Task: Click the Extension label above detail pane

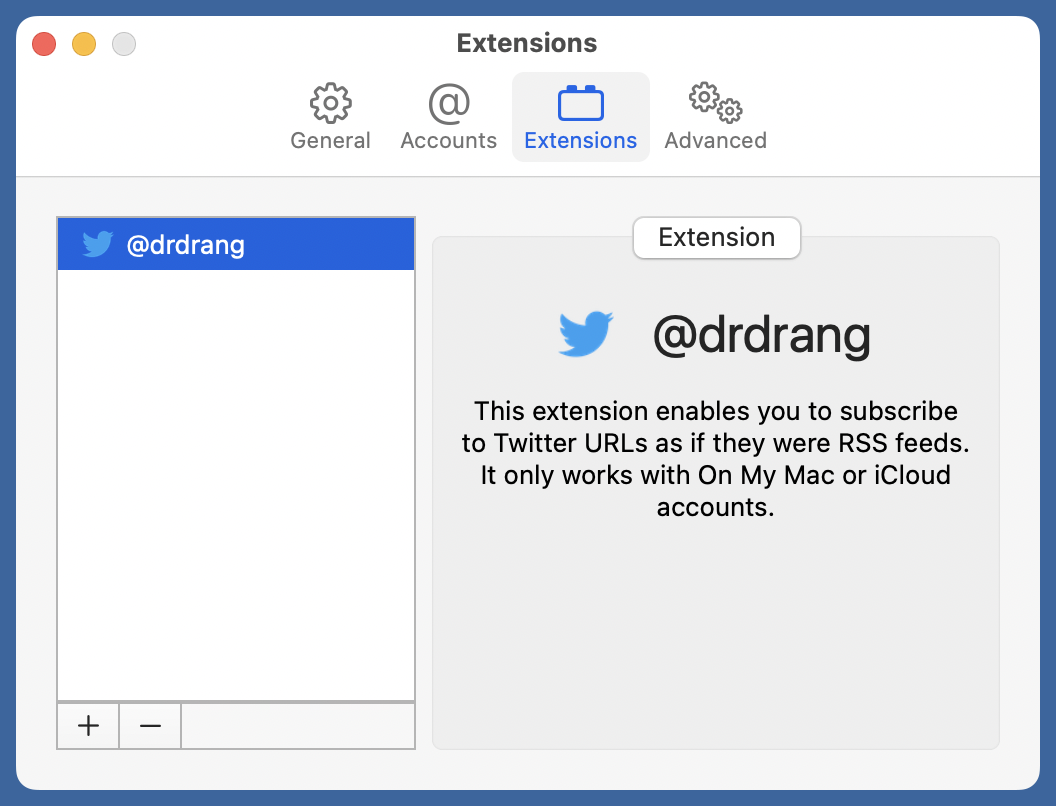Action: coord(716,238)
